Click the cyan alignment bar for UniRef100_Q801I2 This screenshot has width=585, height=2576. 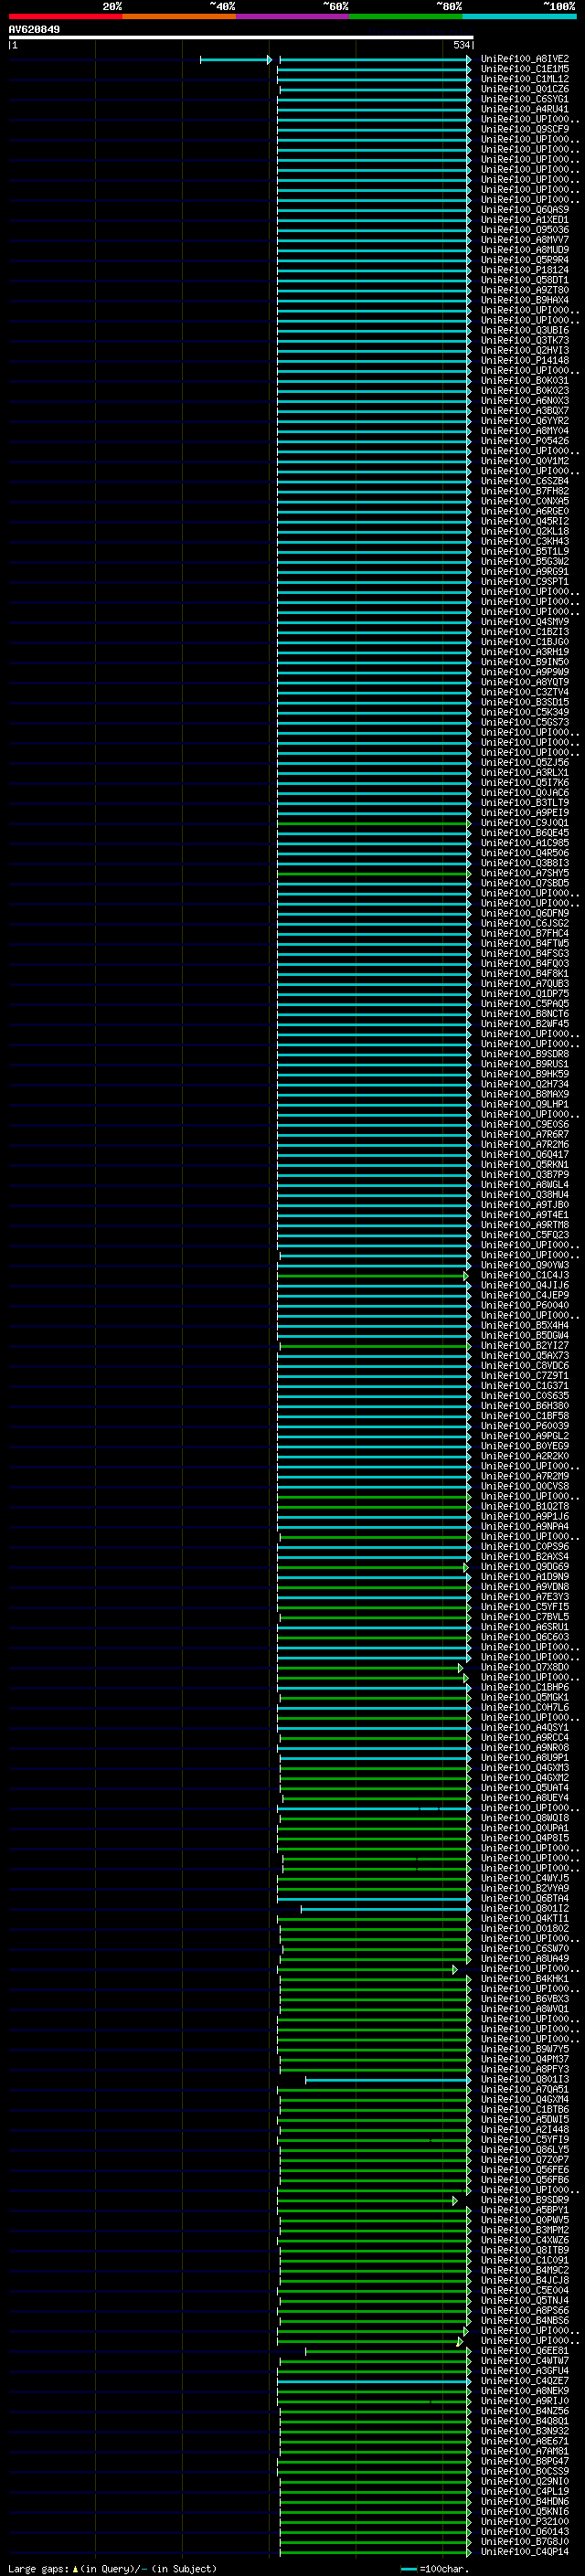coord(386,1908)
